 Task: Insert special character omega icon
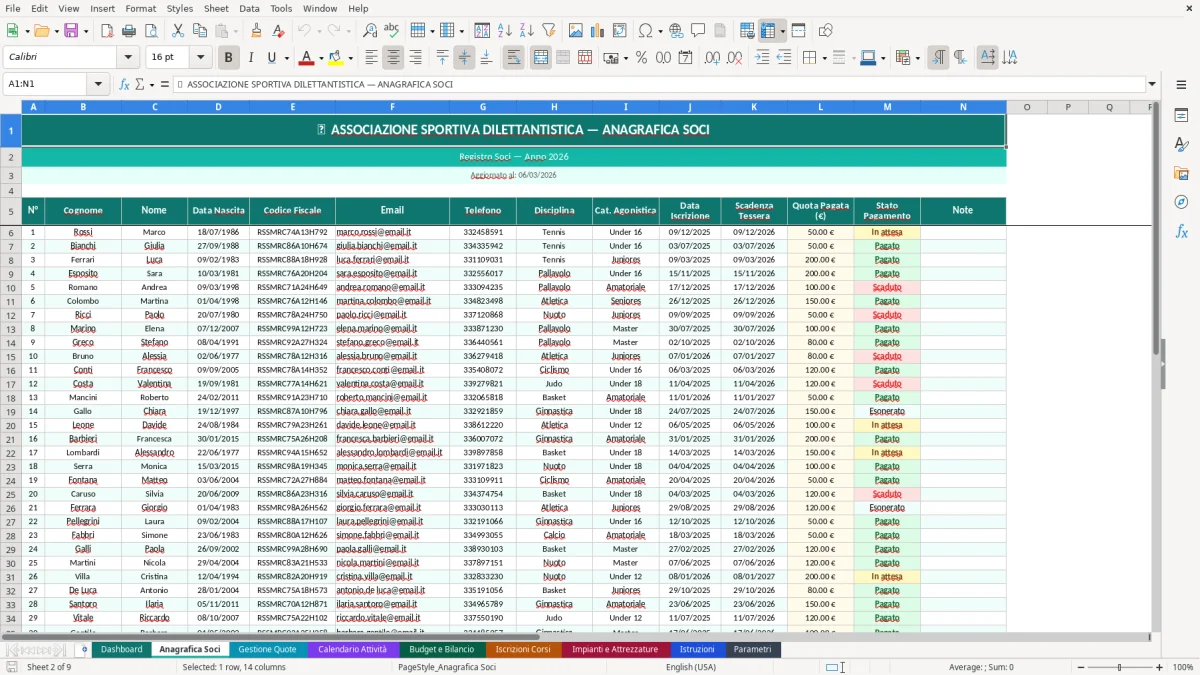(645, 31)
